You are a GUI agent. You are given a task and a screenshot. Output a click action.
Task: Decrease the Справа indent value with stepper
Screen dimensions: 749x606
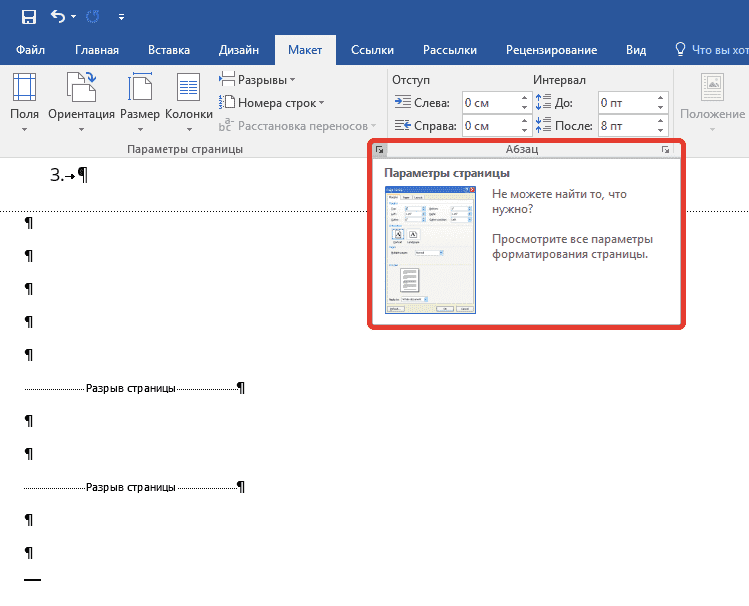coord(524,130)
